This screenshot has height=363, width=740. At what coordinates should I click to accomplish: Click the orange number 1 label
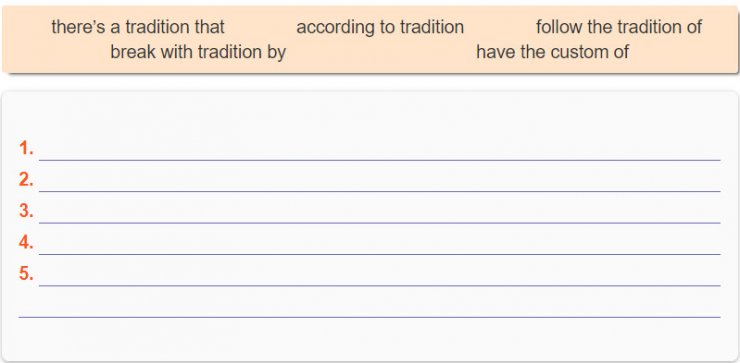[26, 149]
